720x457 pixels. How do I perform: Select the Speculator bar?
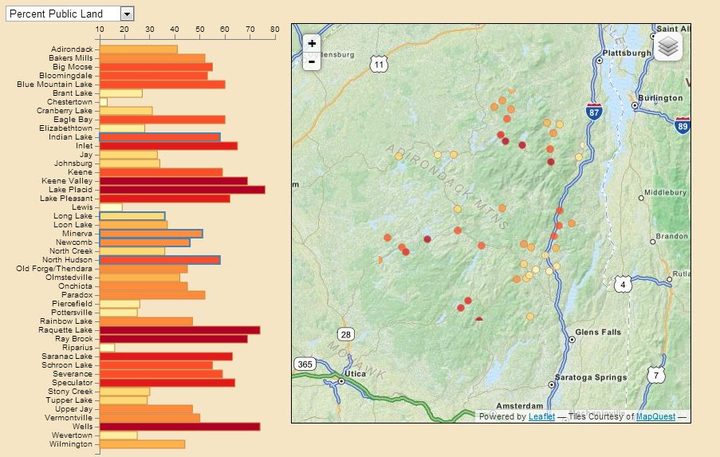[x=168, y=383]
